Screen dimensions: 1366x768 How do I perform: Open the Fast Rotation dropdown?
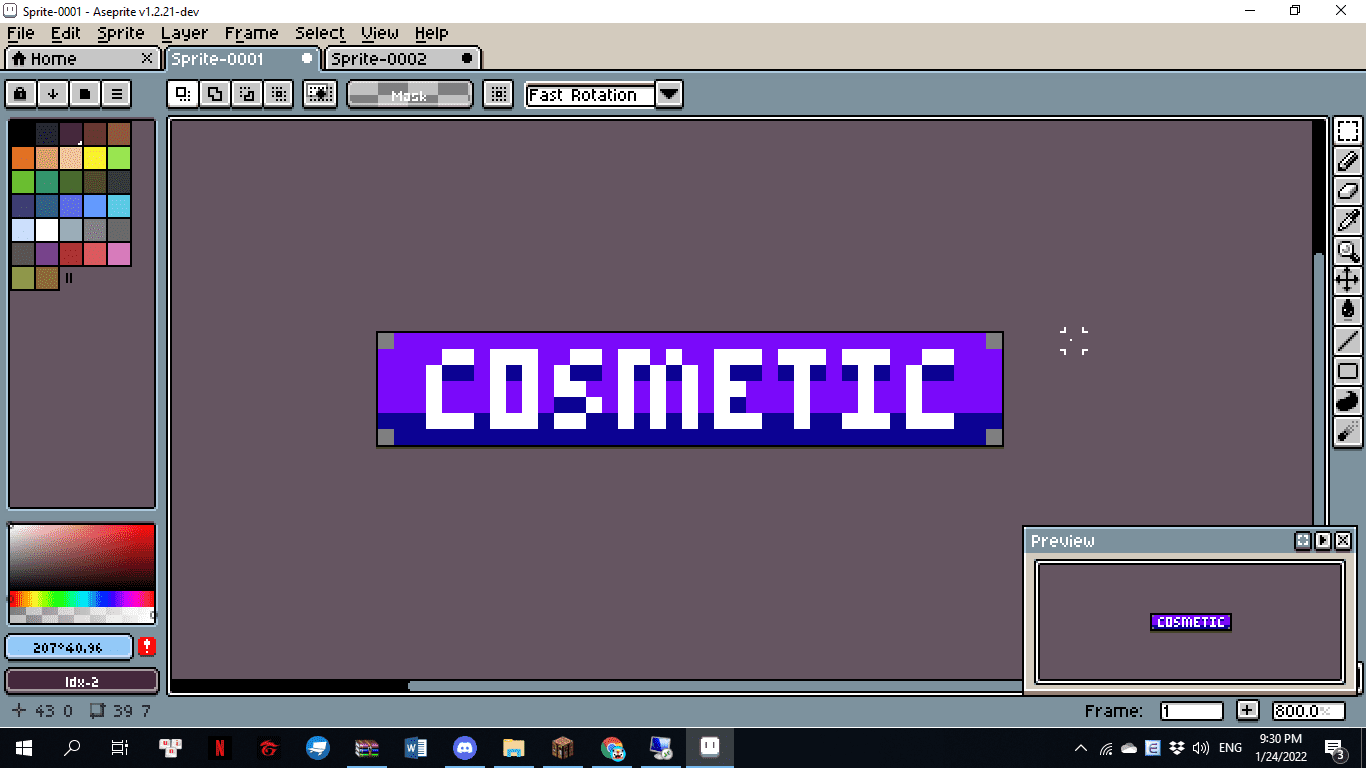click(669, 94)
